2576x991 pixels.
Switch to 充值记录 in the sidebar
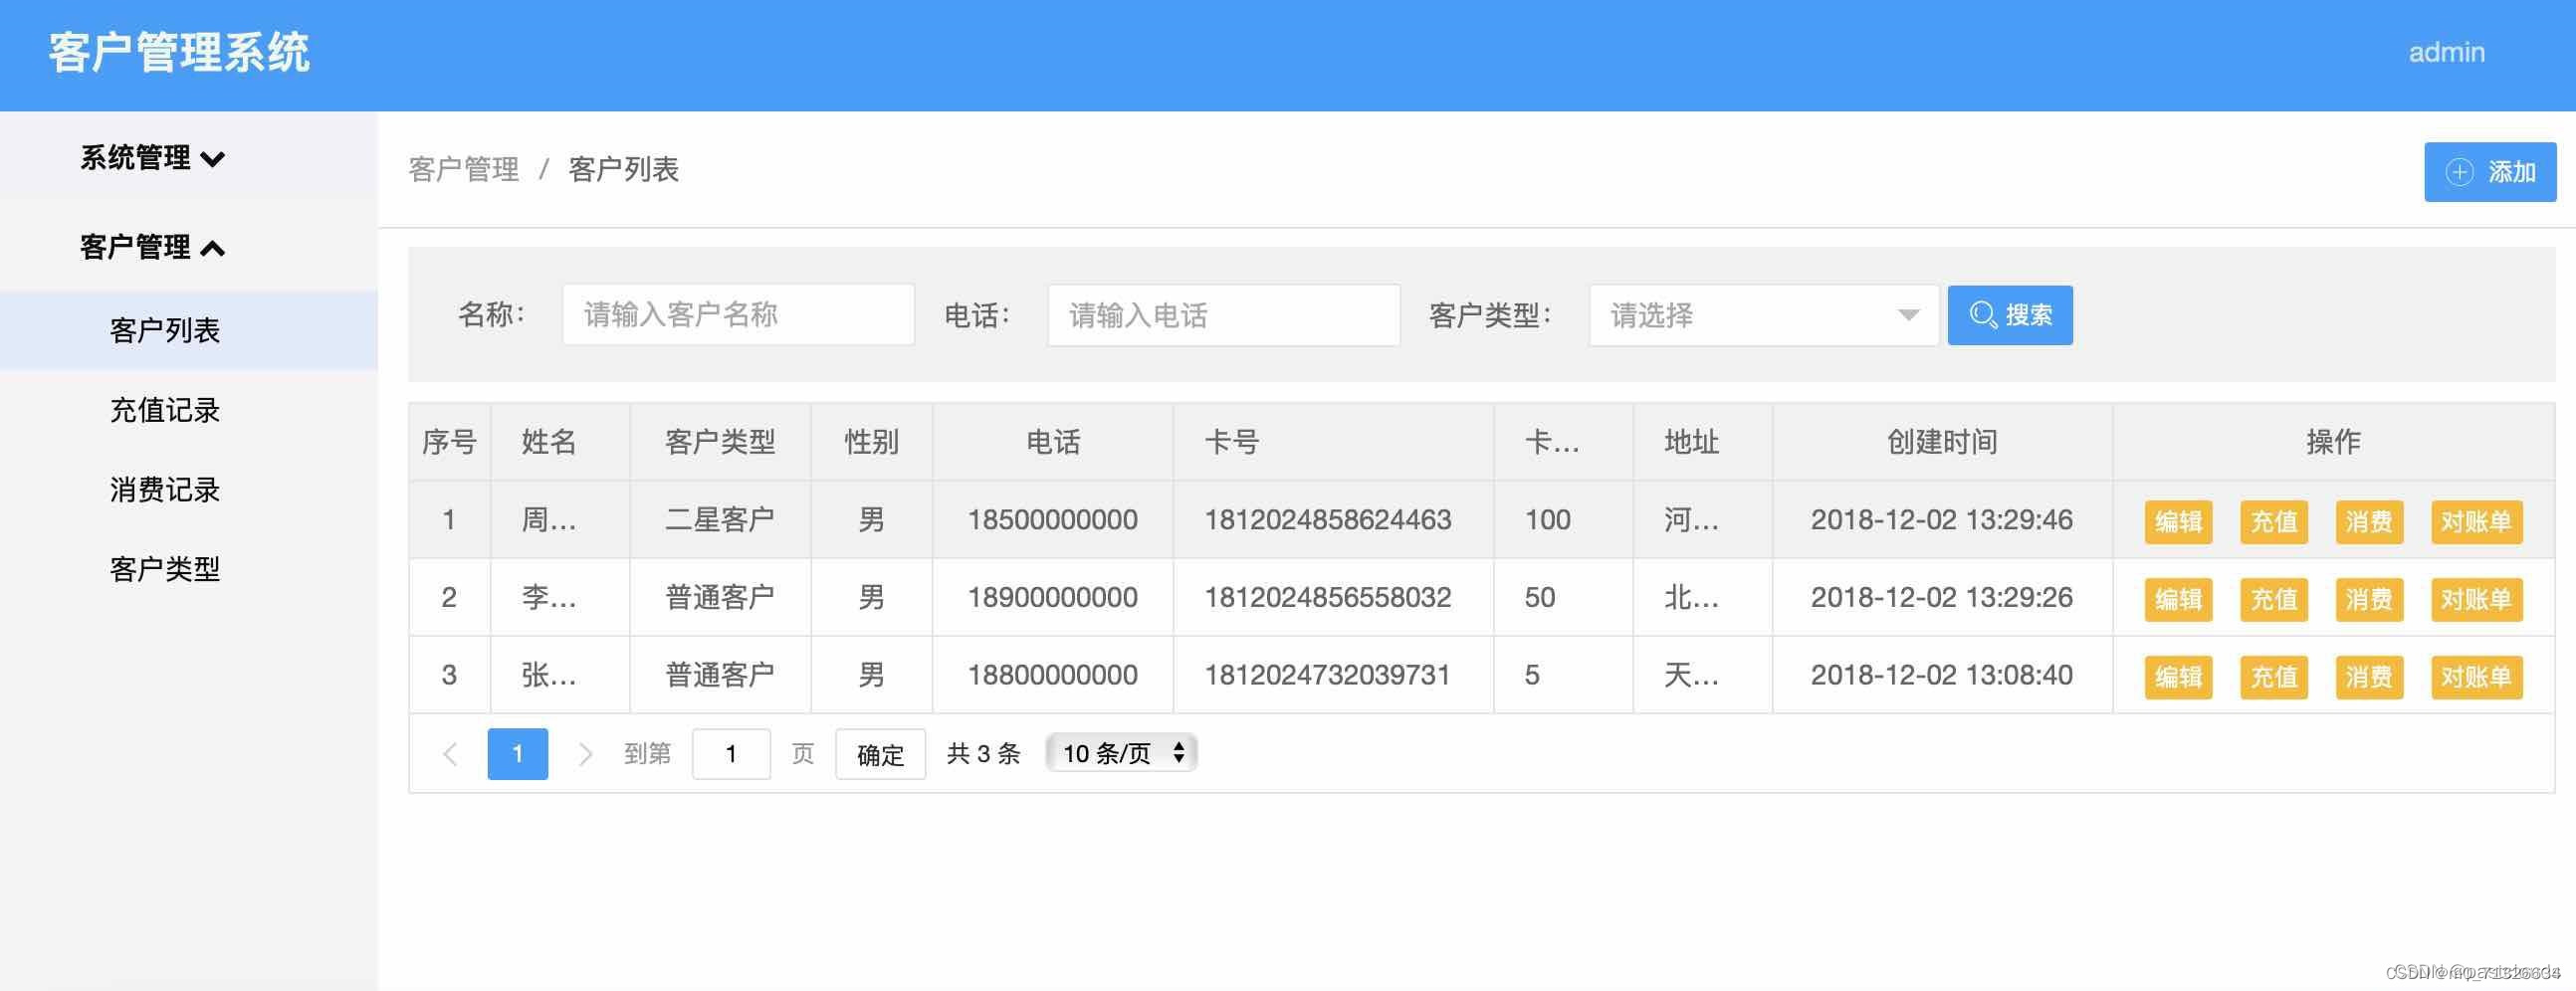click(x=164, y=410)
